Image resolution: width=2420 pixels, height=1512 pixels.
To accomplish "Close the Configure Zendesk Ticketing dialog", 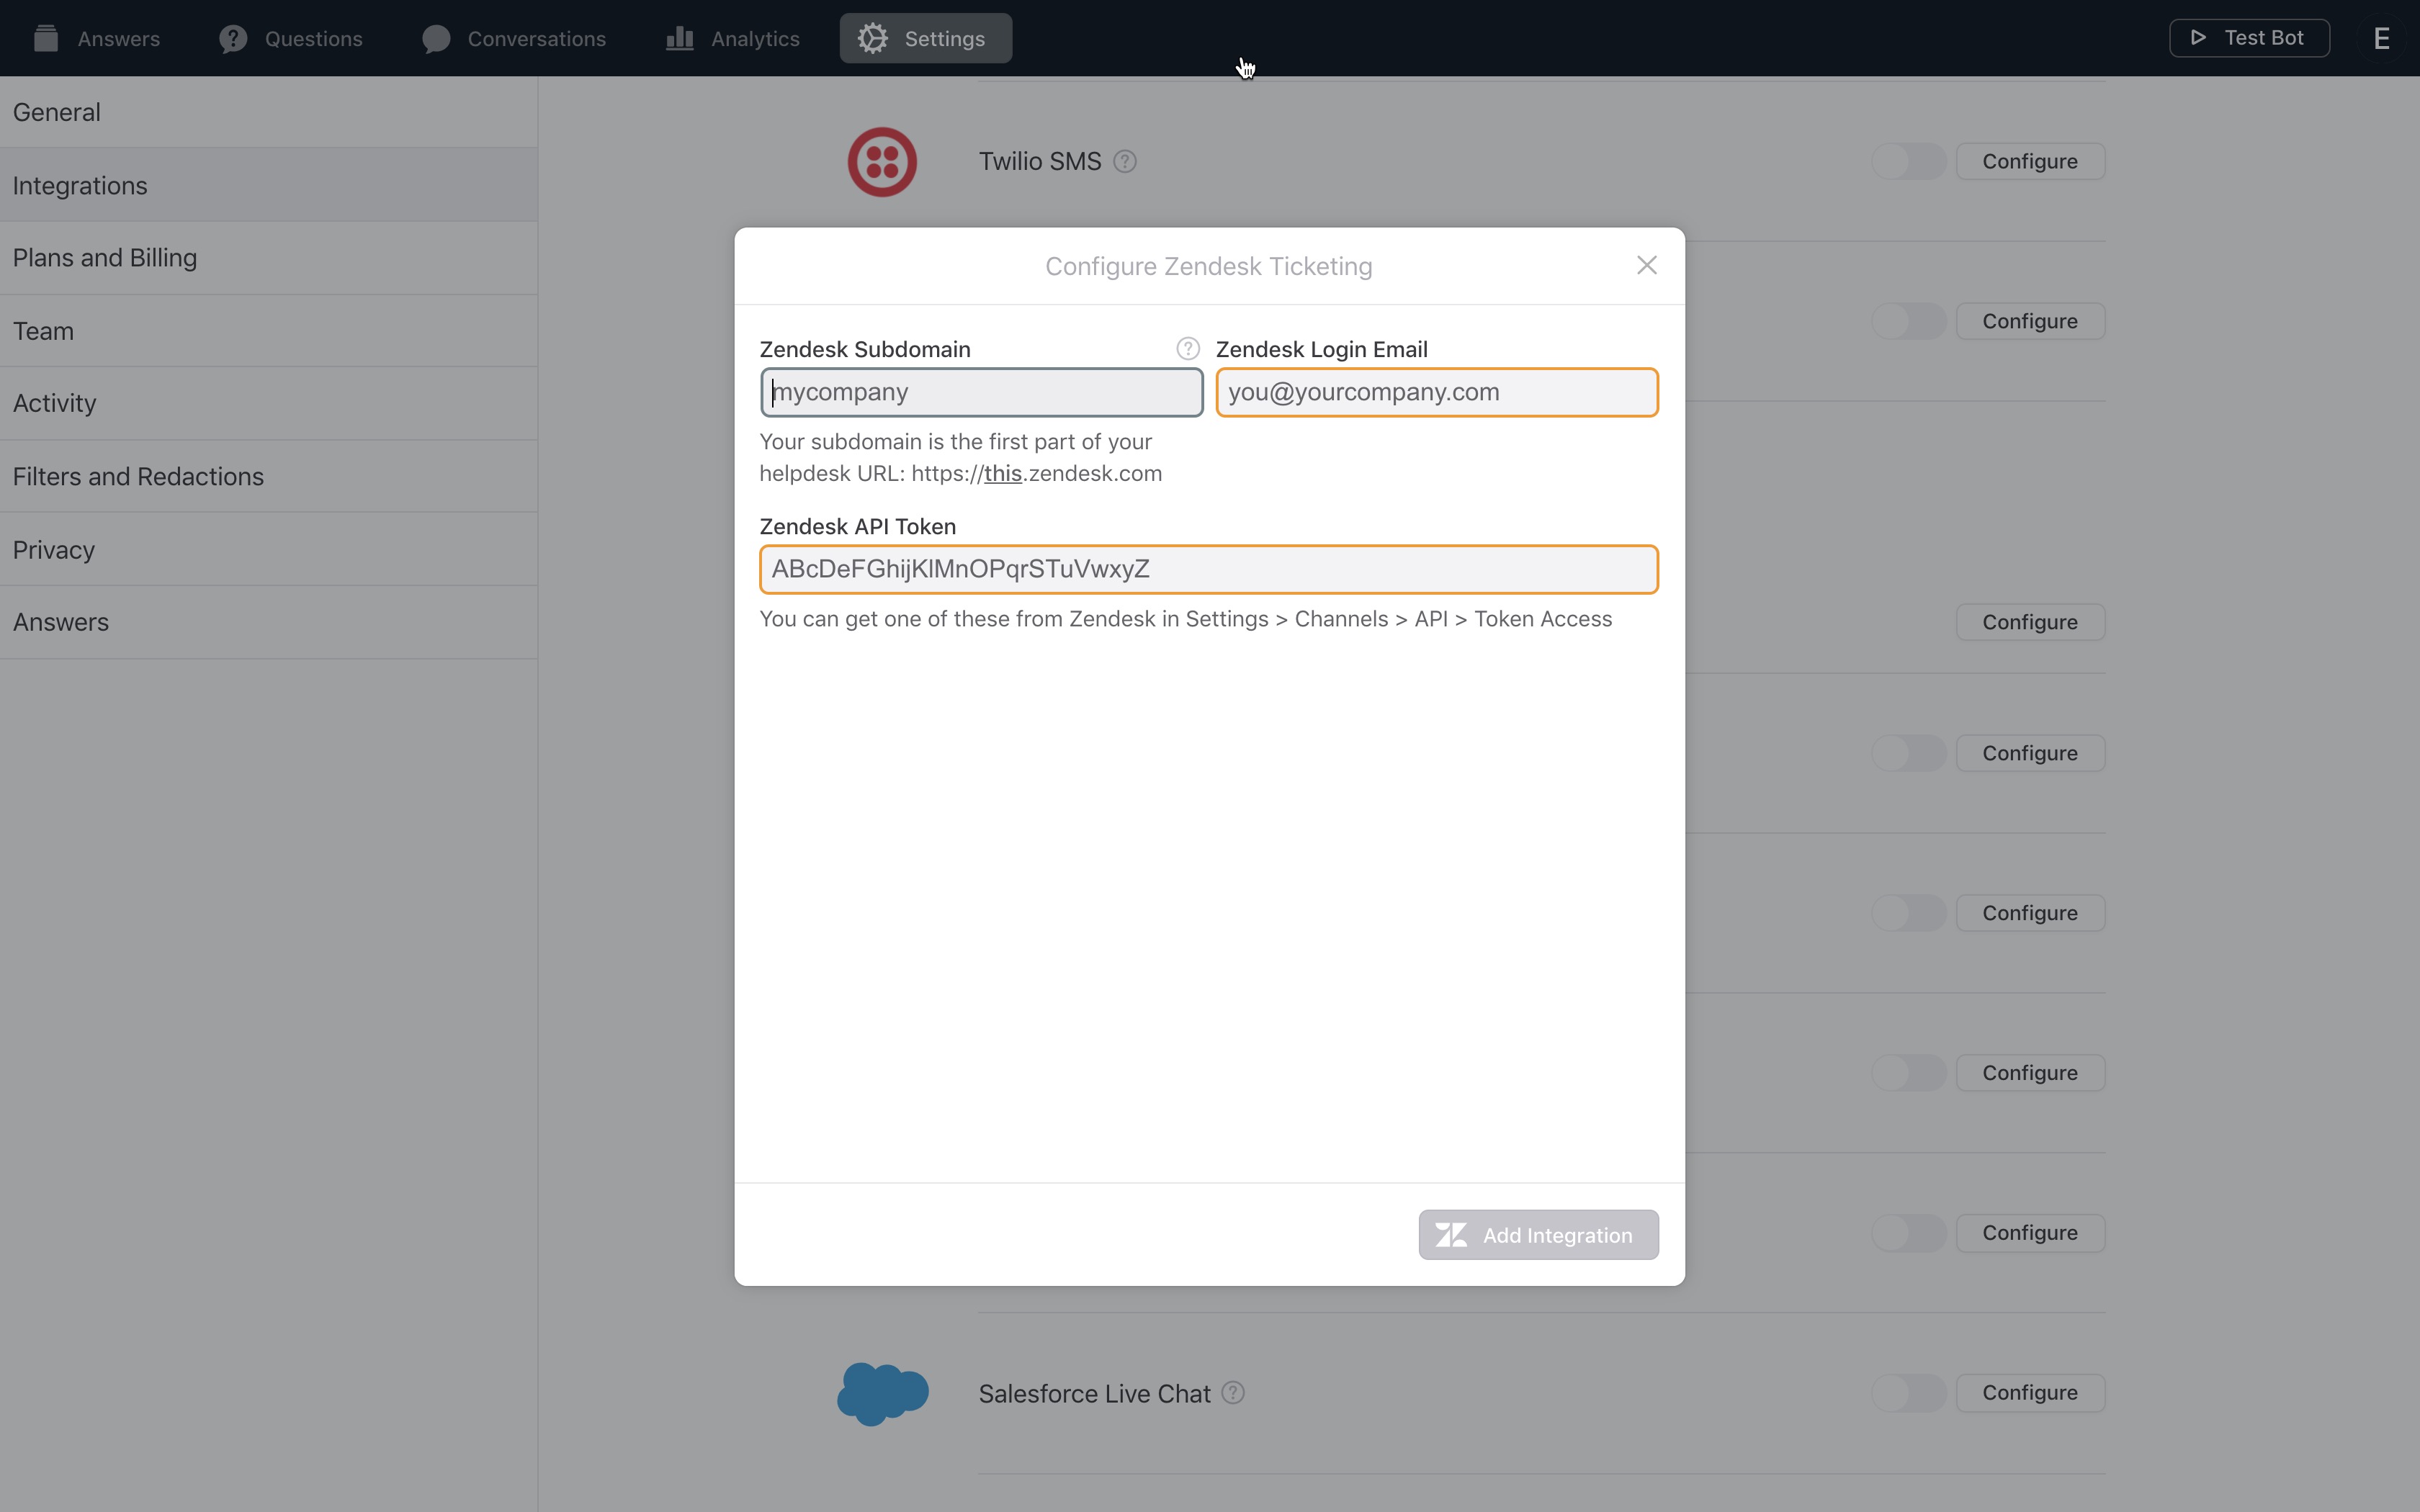I will pos(1646,265).
